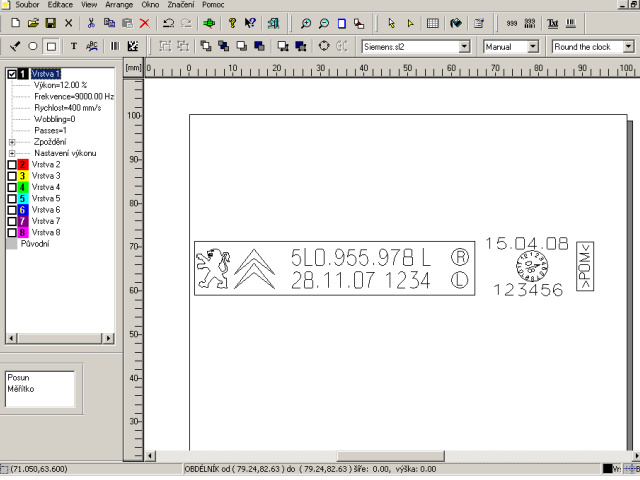Insert serial number with the 999 icon
This screenshot has height=480, width=640.
point(511,23)
